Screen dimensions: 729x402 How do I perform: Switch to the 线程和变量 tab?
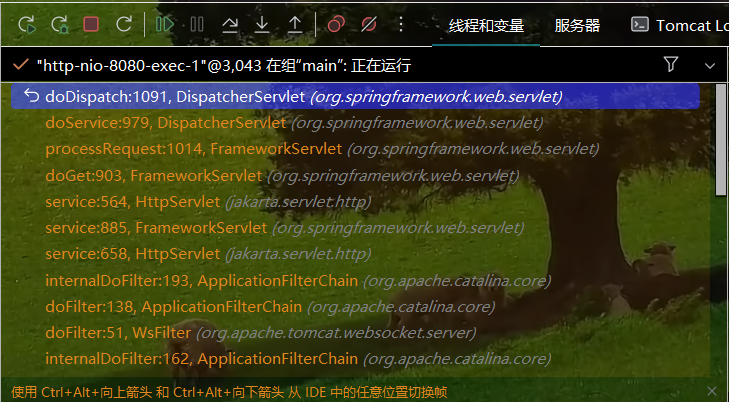(x=486, y=26)
